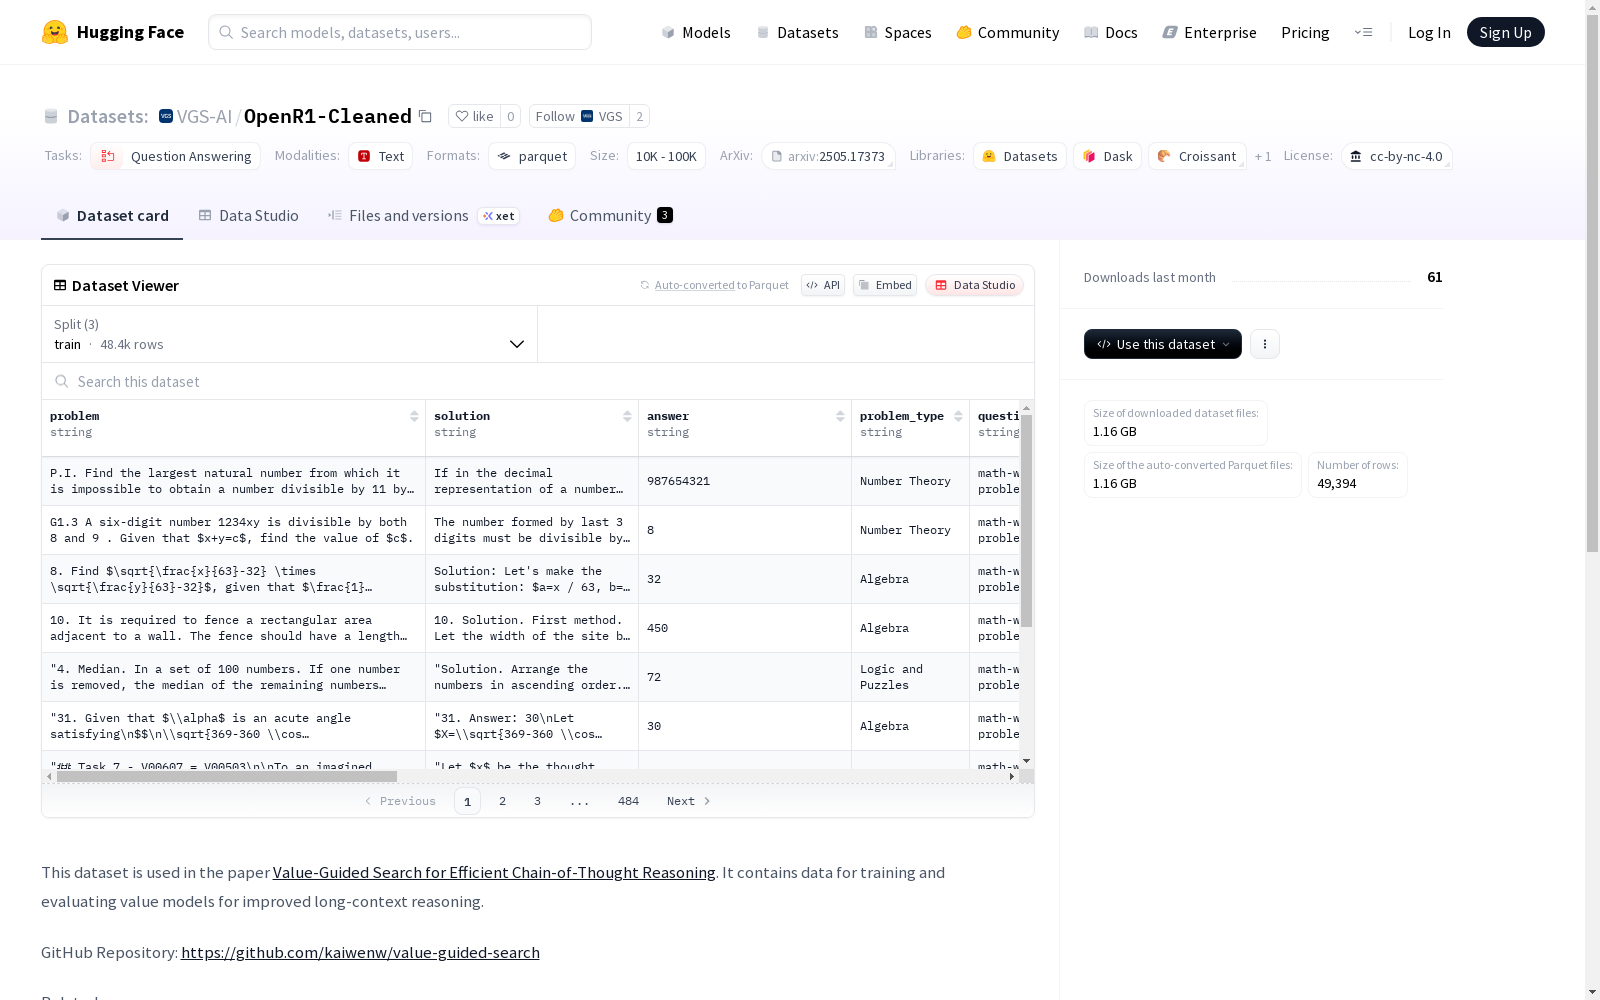Select the answer cell 987654321

click(x=745, y=481)
